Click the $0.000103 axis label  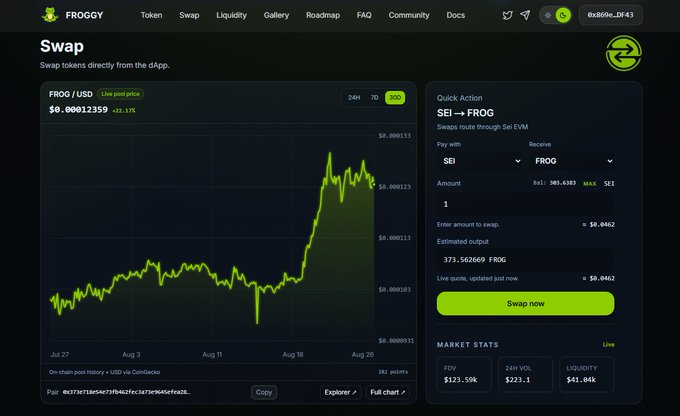coord(394,289)
